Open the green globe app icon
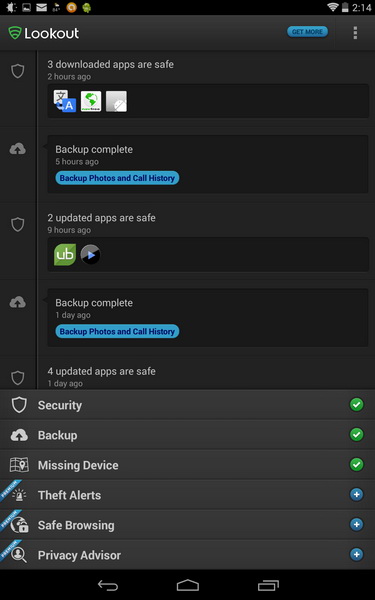The image size is (375, 600). 91,101
